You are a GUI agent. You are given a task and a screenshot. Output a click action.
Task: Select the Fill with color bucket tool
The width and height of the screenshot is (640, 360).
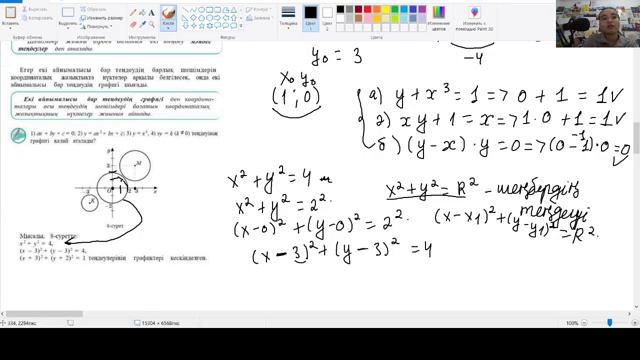(x=142, y=13)
